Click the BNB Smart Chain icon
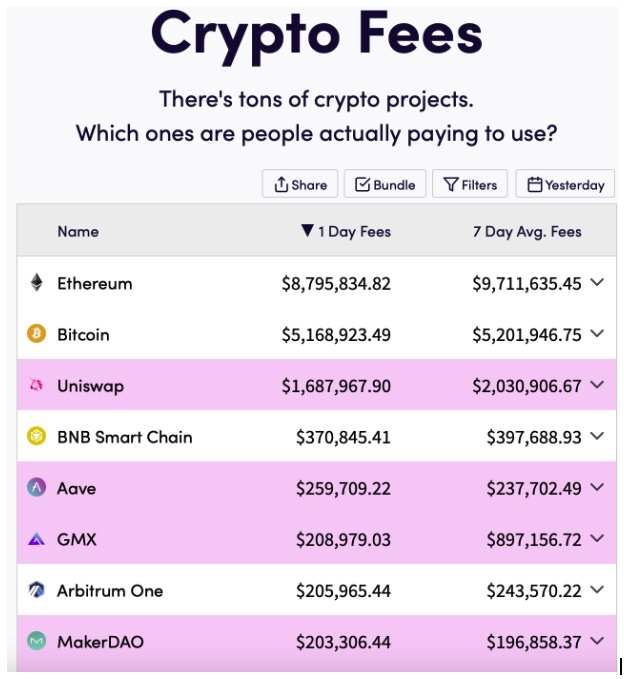This screenshot has width=624, height=679. (37, 437)
